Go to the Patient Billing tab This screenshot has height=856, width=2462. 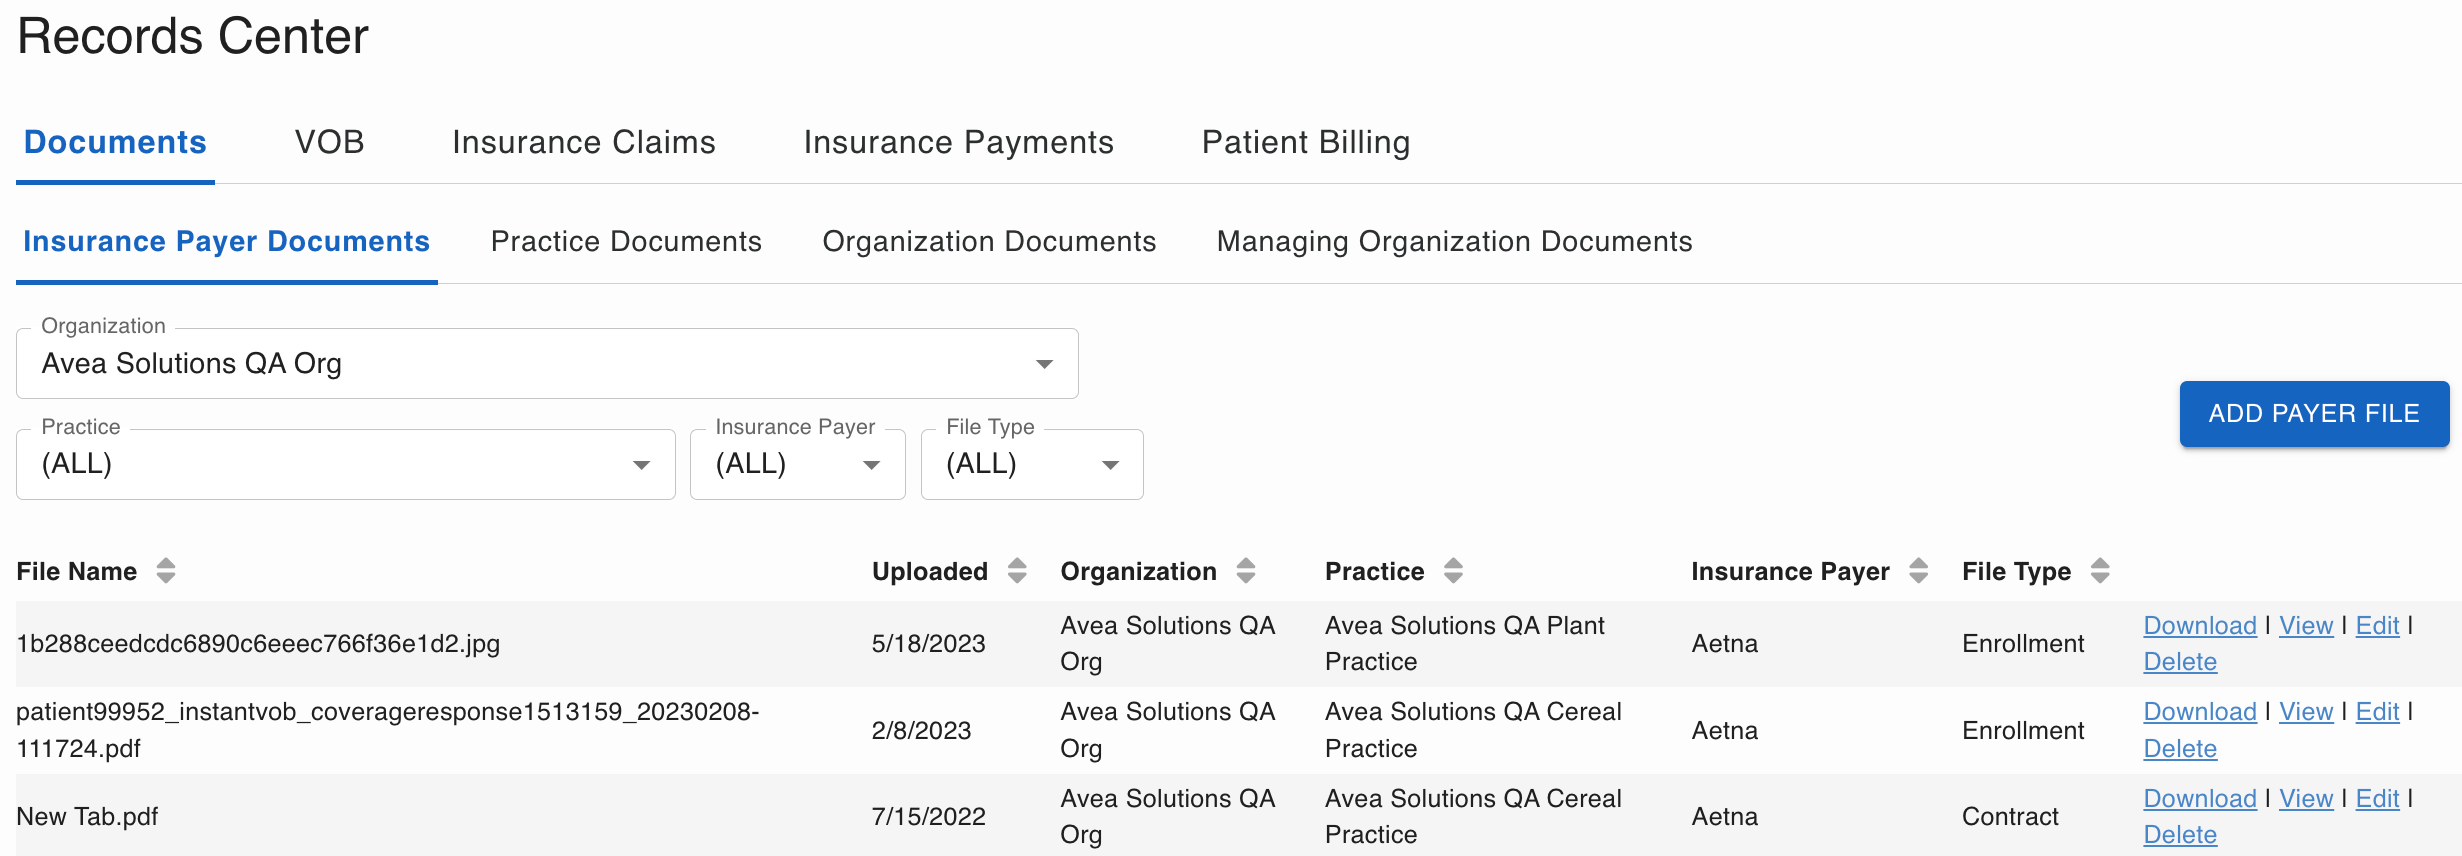coord(1305,142)
